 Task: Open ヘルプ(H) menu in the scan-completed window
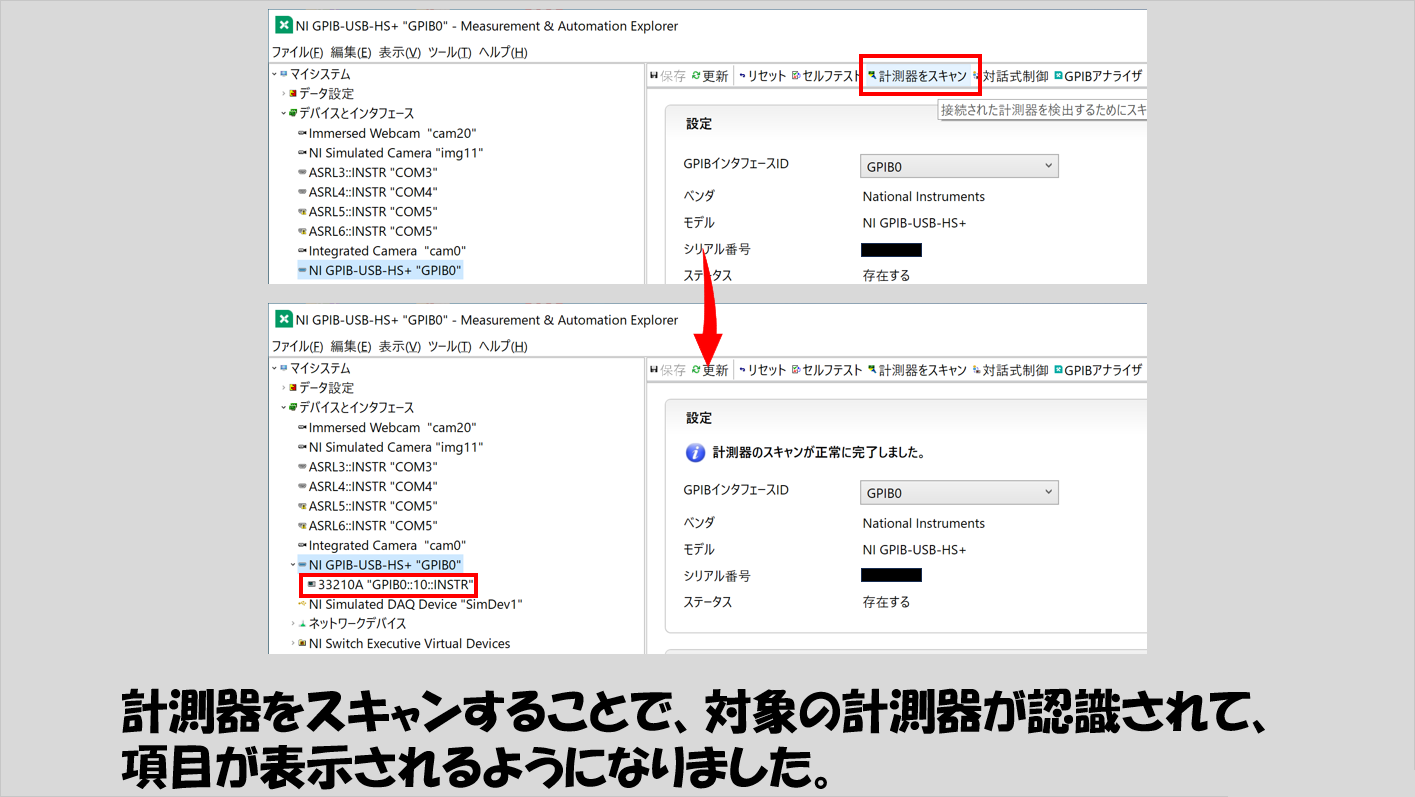pyautogui.click(x=503, y=346)
